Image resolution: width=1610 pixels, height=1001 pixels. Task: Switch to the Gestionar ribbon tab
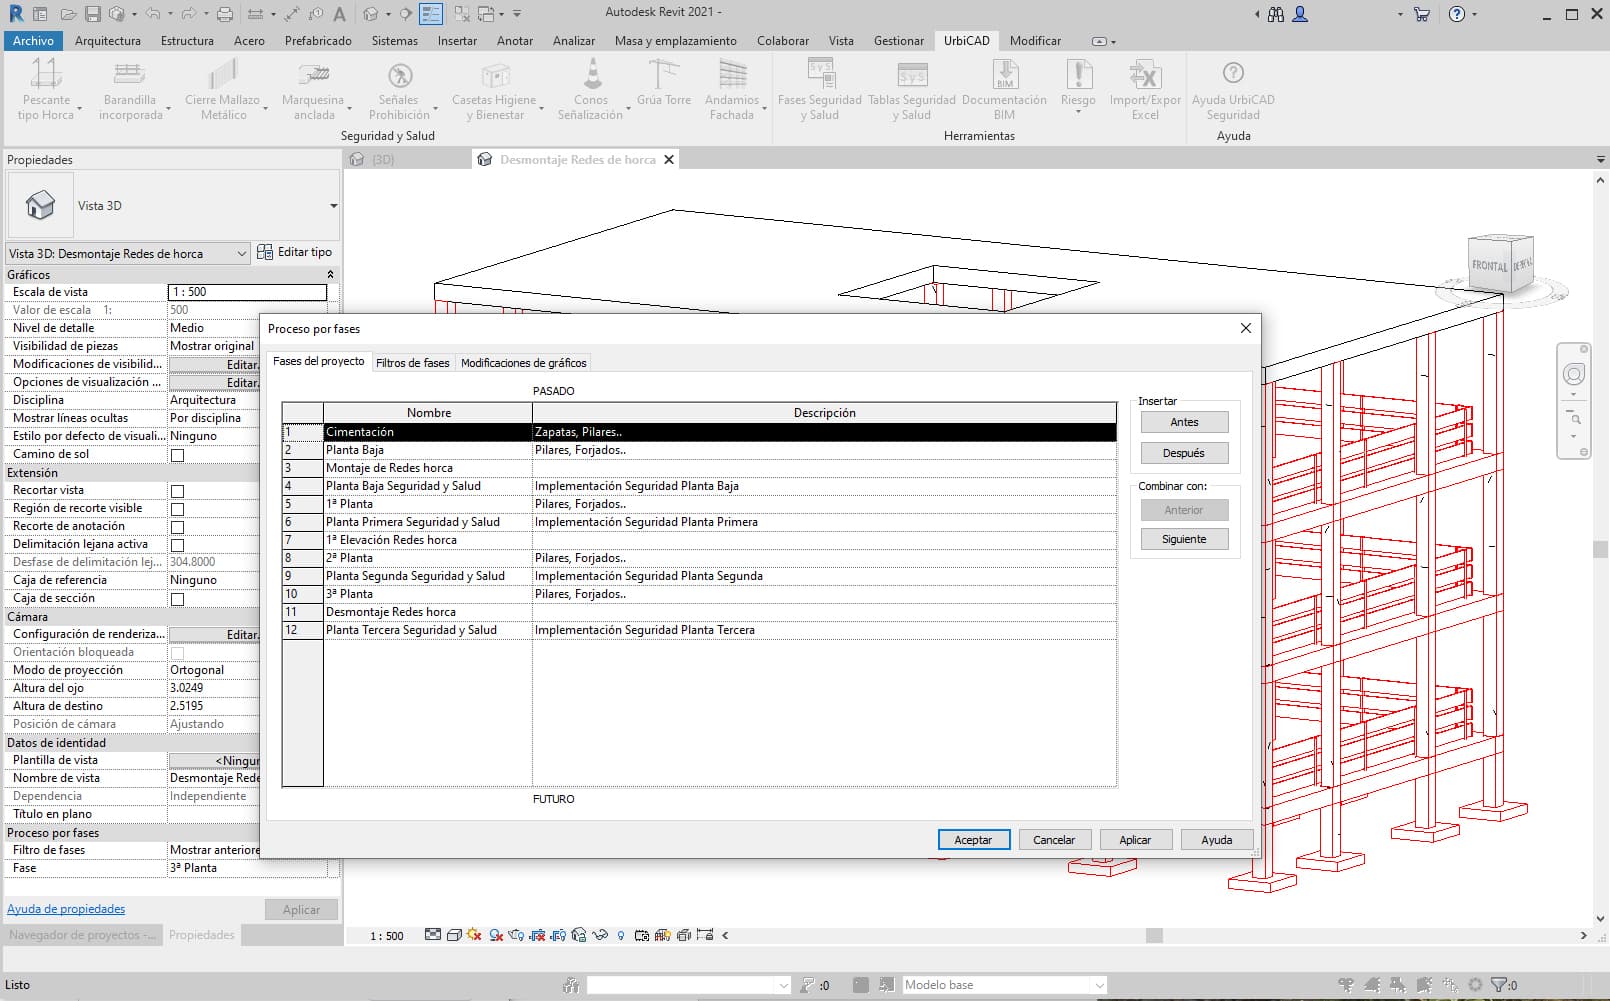coord(898,41)
